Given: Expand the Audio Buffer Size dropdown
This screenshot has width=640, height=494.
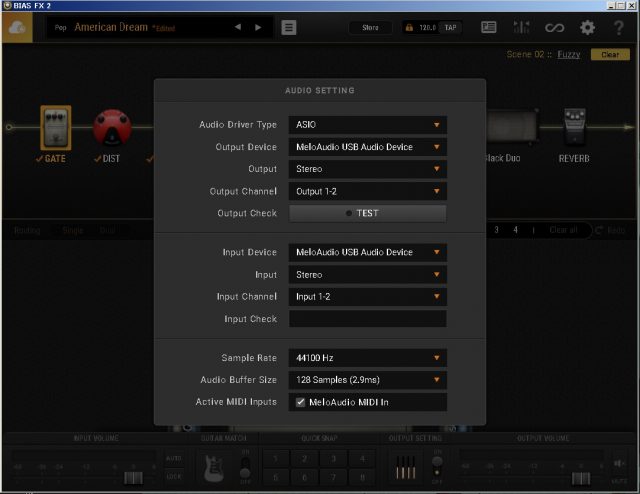Looking at the screenshot, I should pyautogui.click(x=367, y=380).
